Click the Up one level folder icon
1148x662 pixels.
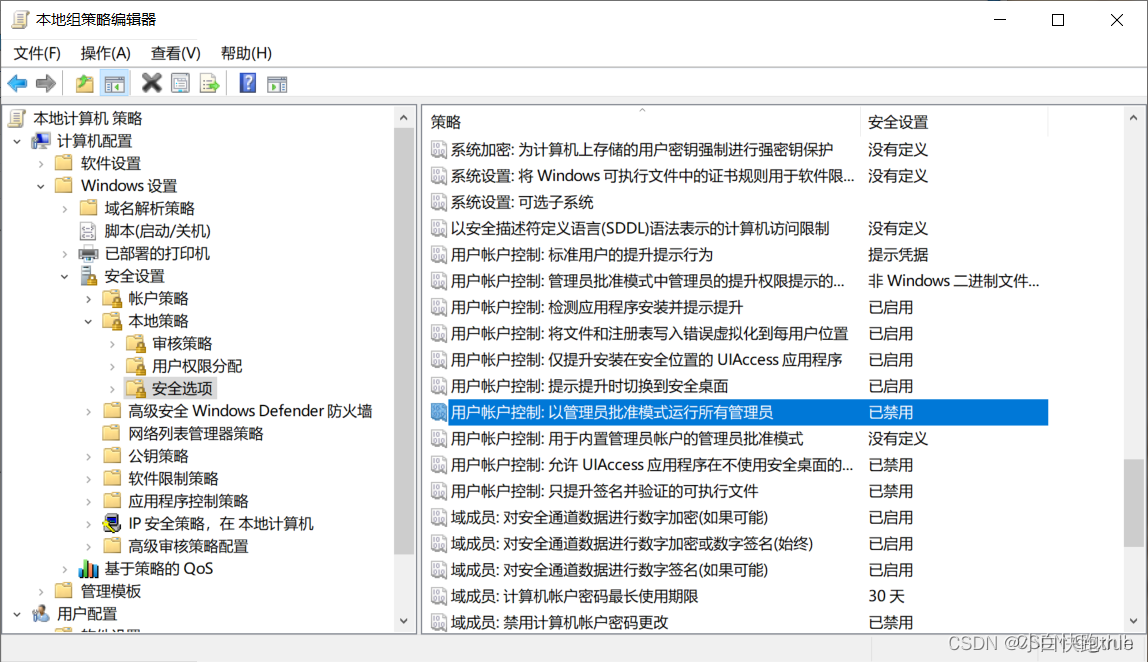tap(85, 83)
